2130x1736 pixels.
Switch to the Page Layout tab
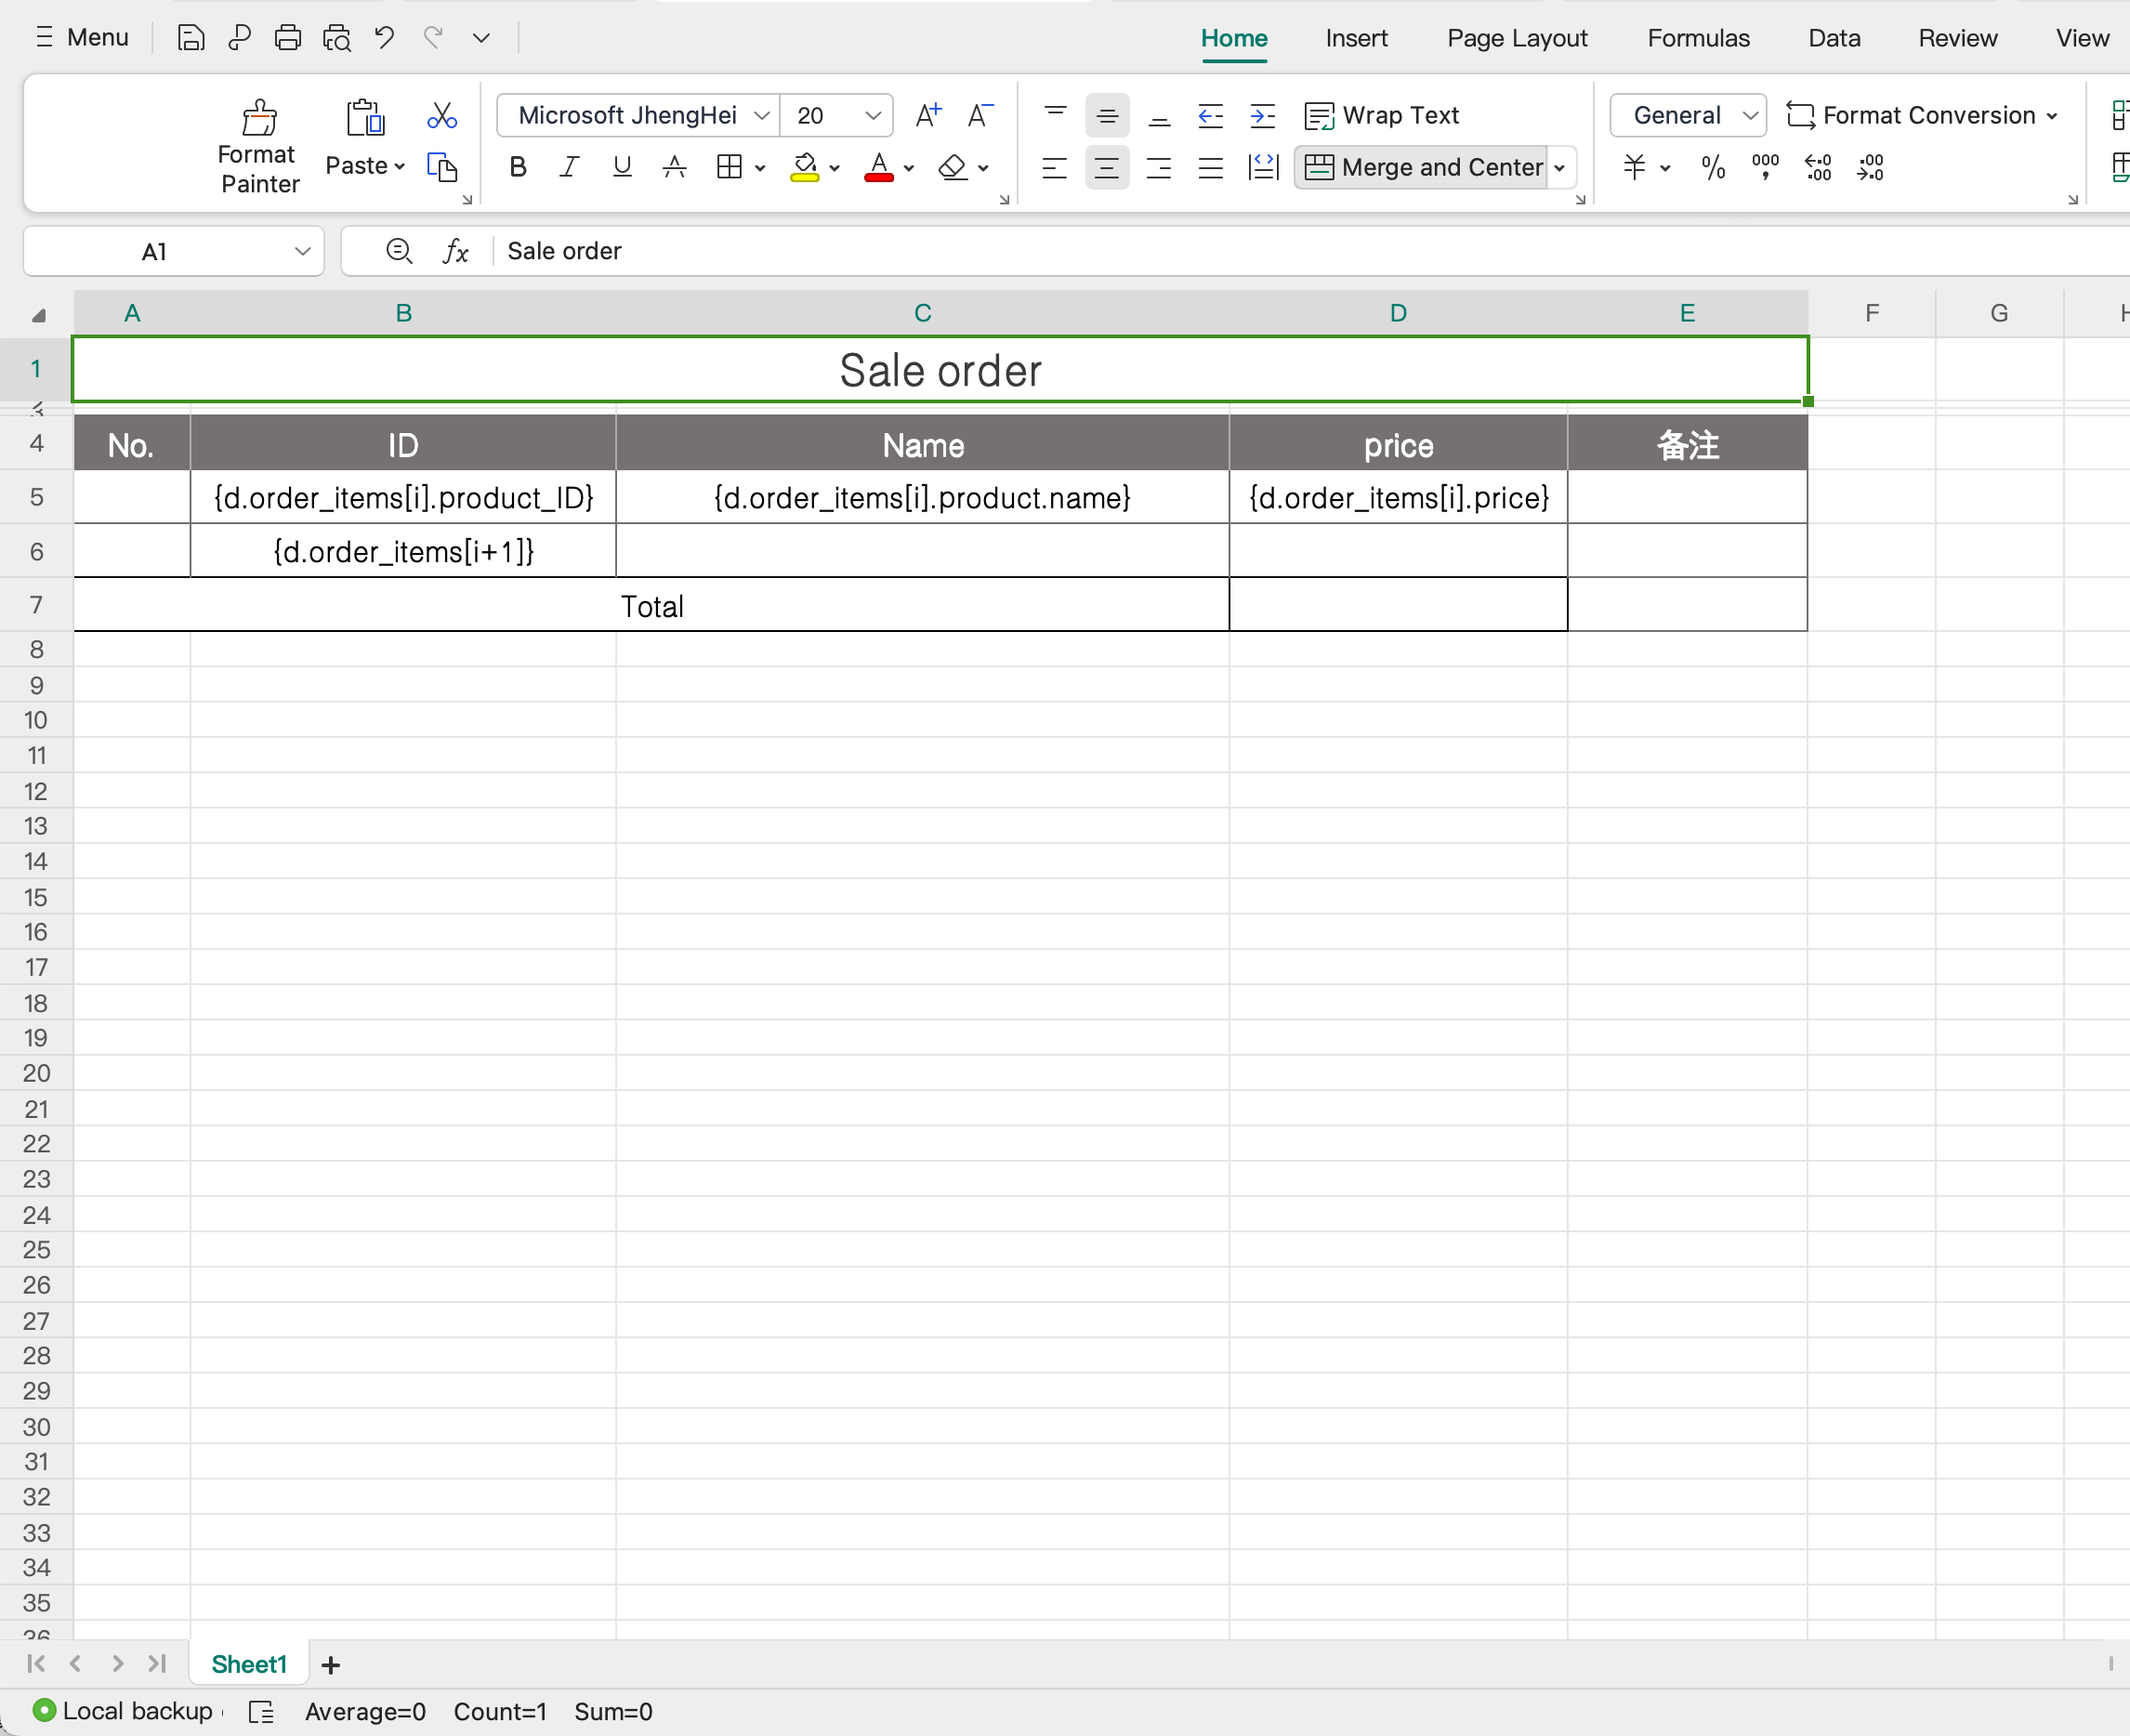click(x=1516, y=38)
